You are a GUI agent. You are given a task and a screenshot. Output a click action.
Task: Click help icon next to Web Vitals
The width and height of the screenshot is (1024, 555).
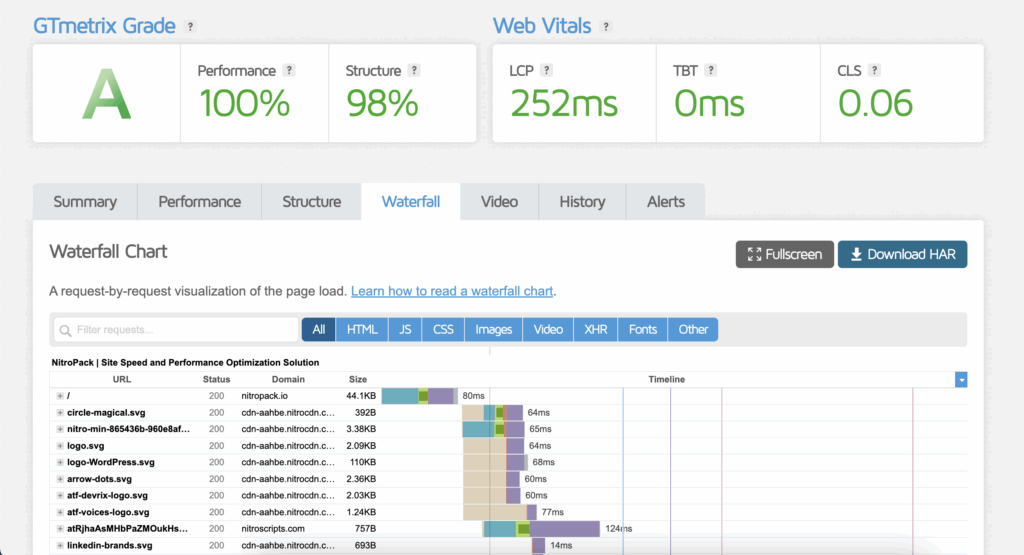pyautogui.click(x=606, y=27)
